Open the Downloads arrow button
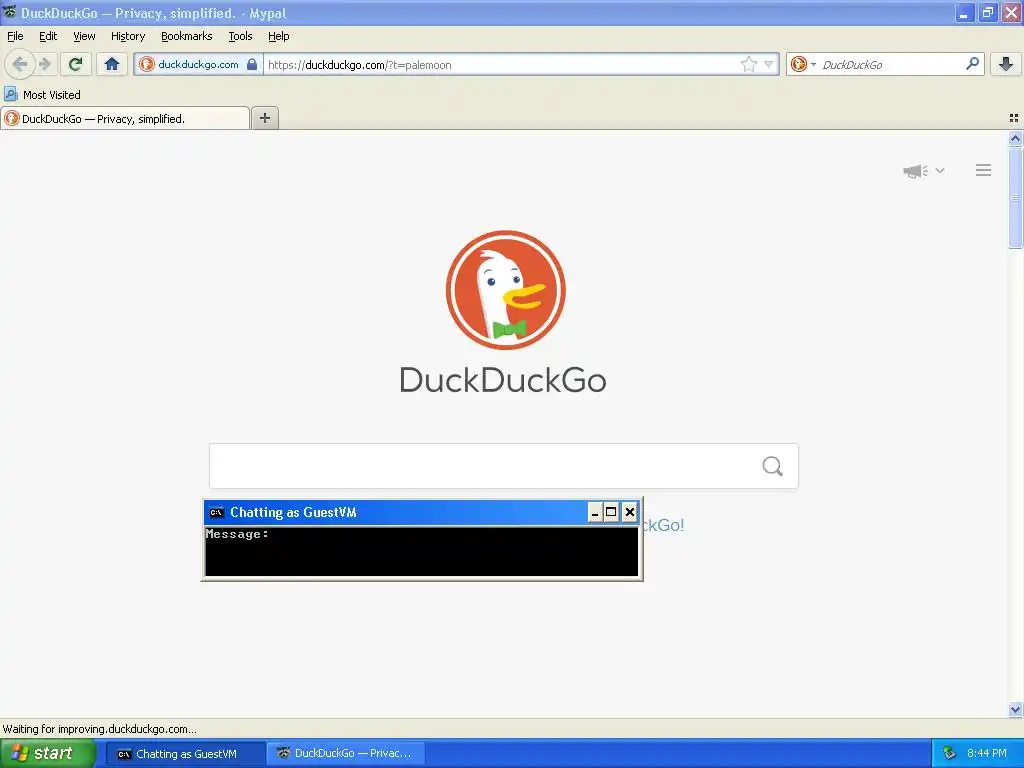 1006,64
